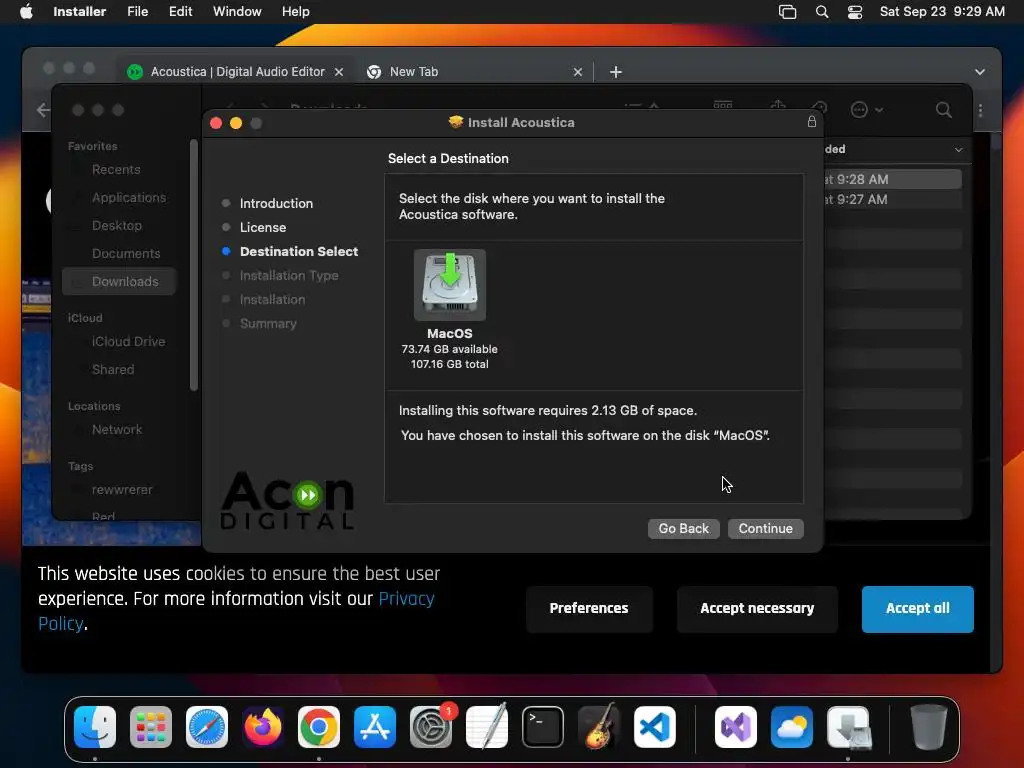Click the Finder window search icon

tap(944, 110)
